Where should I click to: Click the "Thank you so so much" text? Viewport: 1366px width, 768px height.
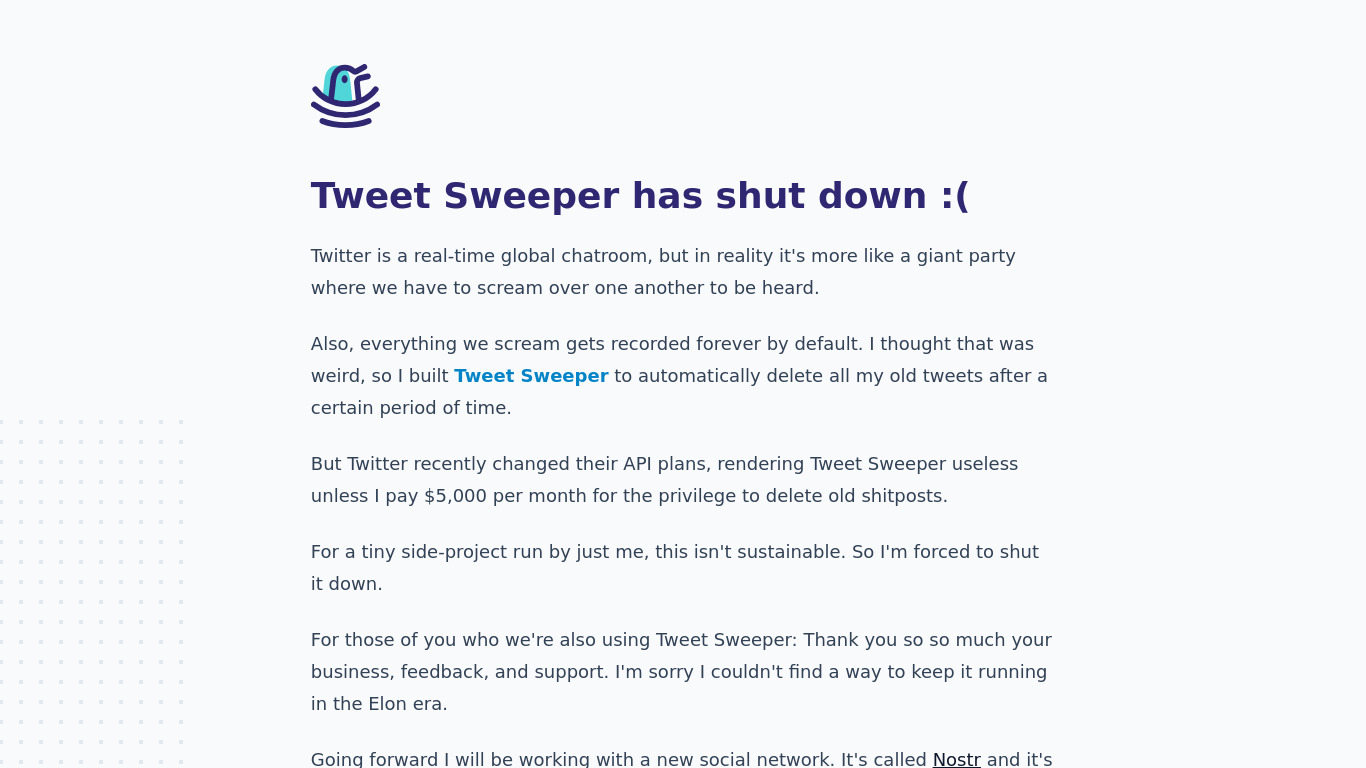pos(902,640)
